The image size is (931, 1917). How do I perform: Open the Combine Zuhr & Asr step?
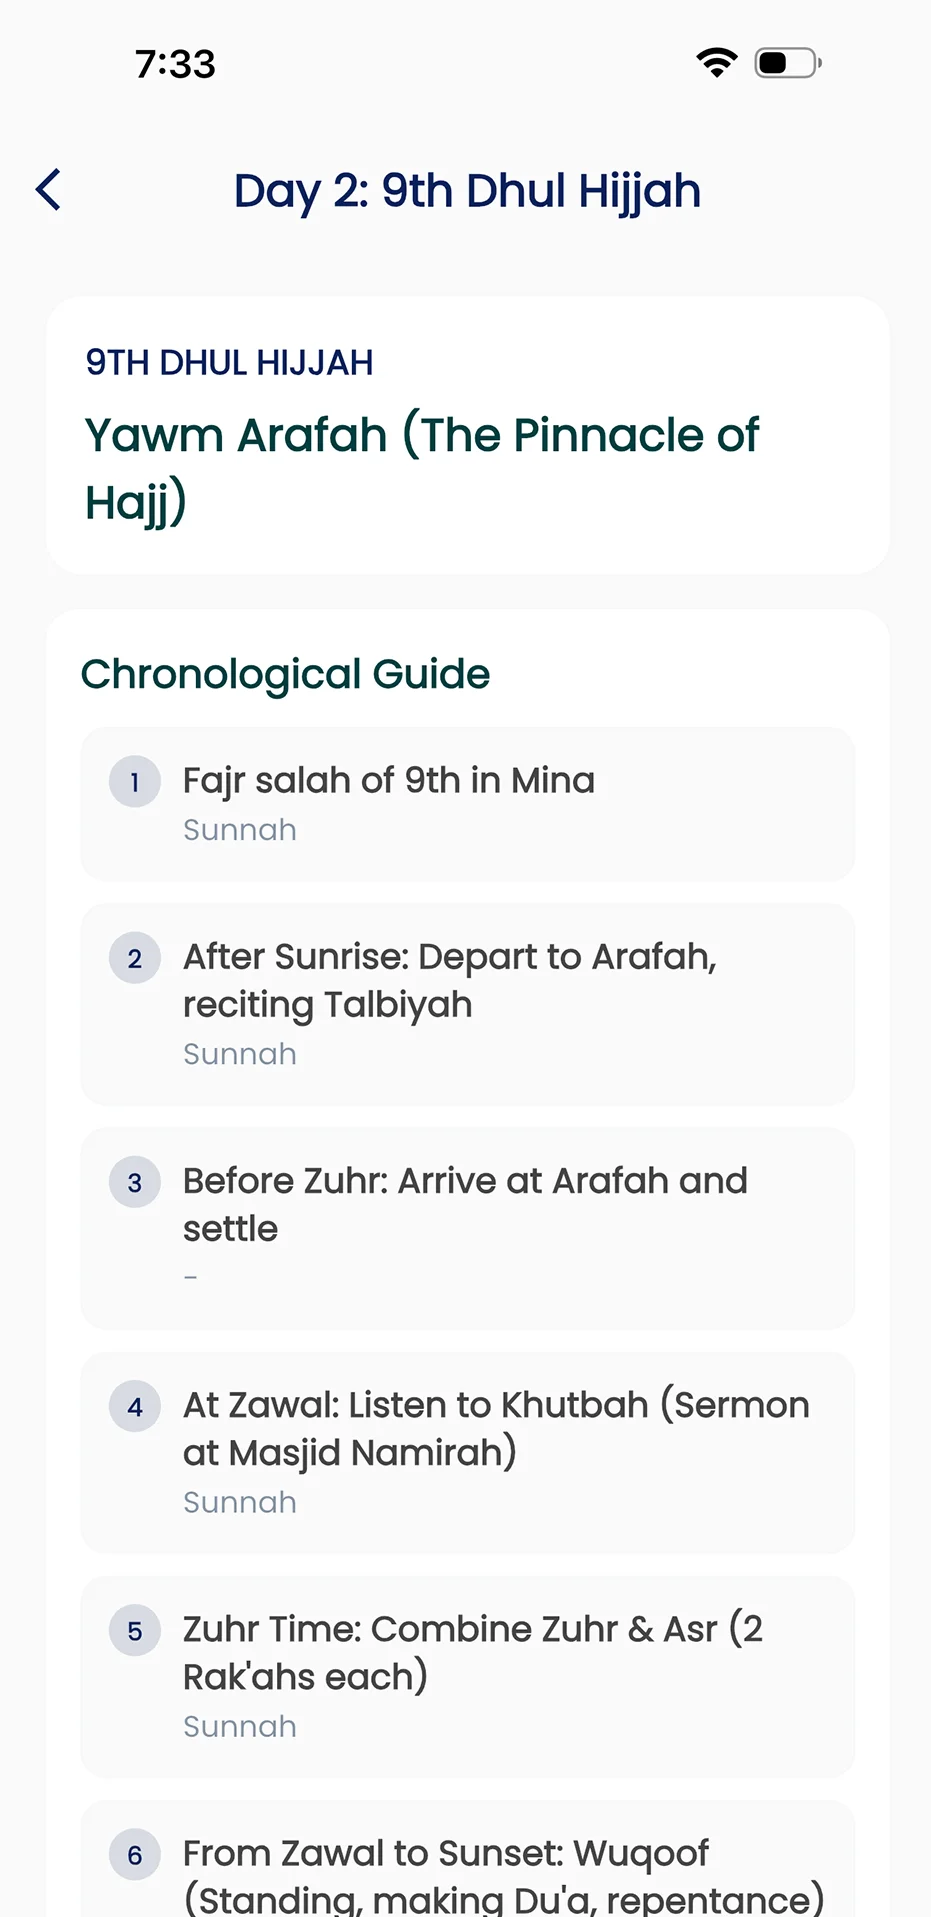click(x=467, y=1676)
